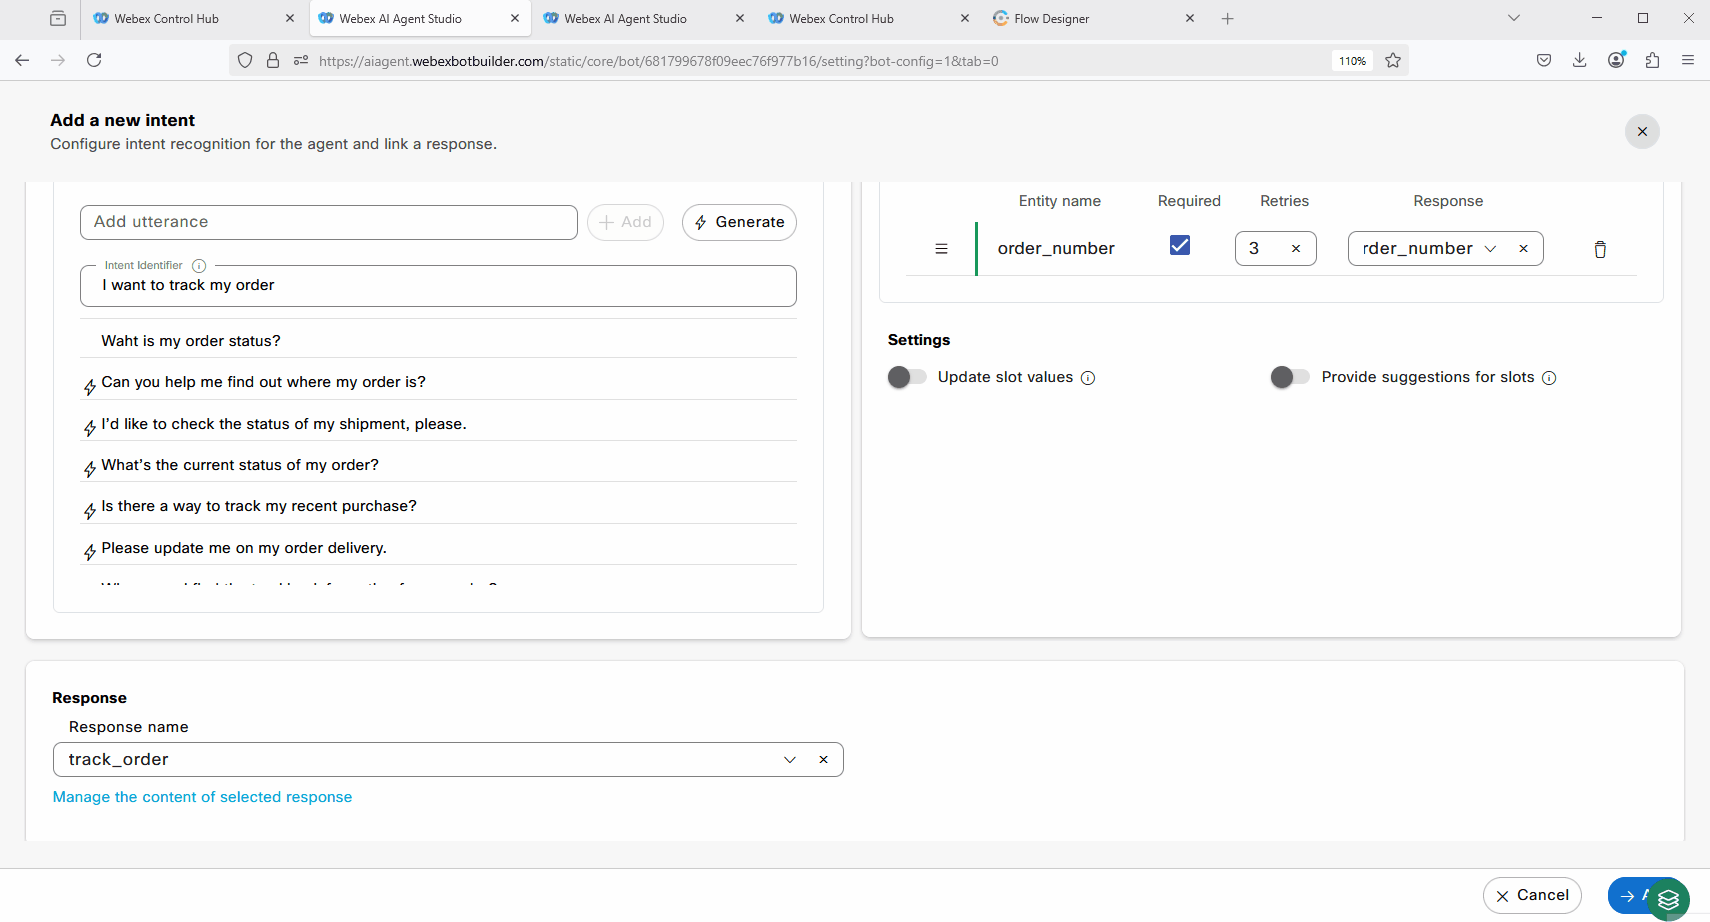
Task: Expand the entity Response dropdown for order_number
Action: [1490, 249]
